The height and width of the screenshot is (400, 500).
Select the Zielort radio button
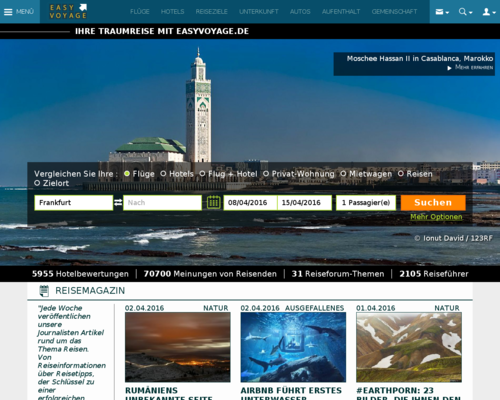(x=37, y=183)
